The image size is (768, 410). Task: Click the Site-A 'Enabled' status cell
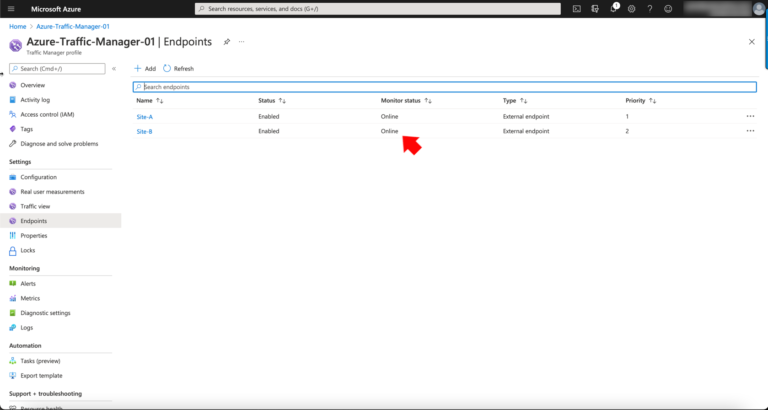[268, 117]
